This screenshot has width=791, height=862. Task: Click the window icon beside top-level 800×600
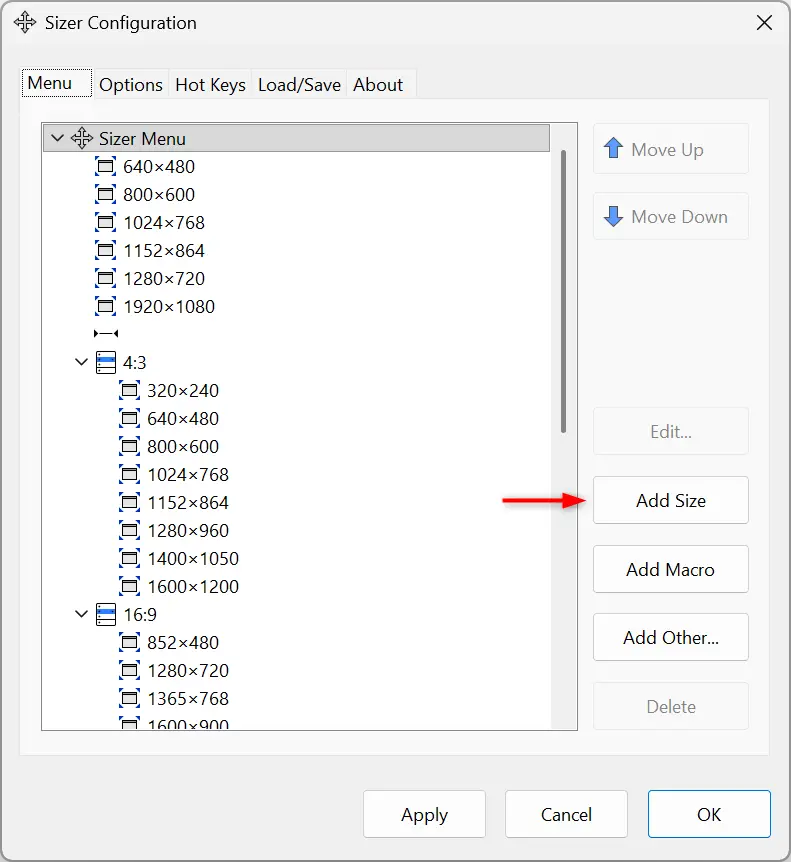pyautogui.click(x=106, y=194)
